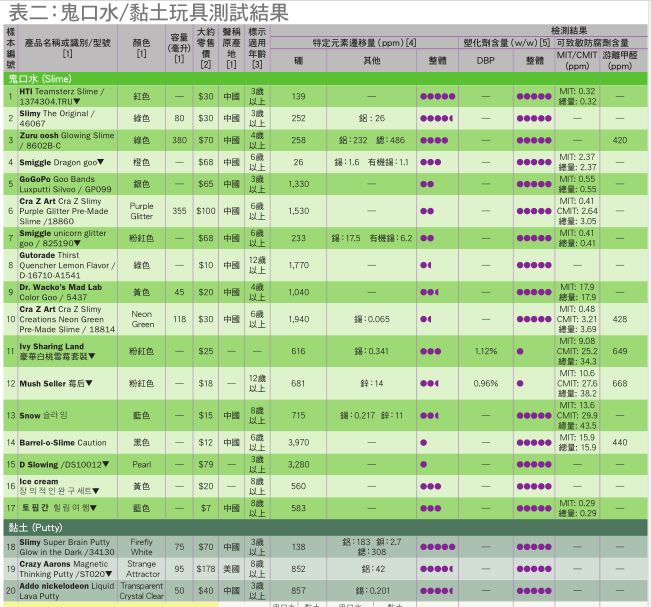The image size is (651, 607).
Task: Click the volume value 118
Action: click(179, 319)
